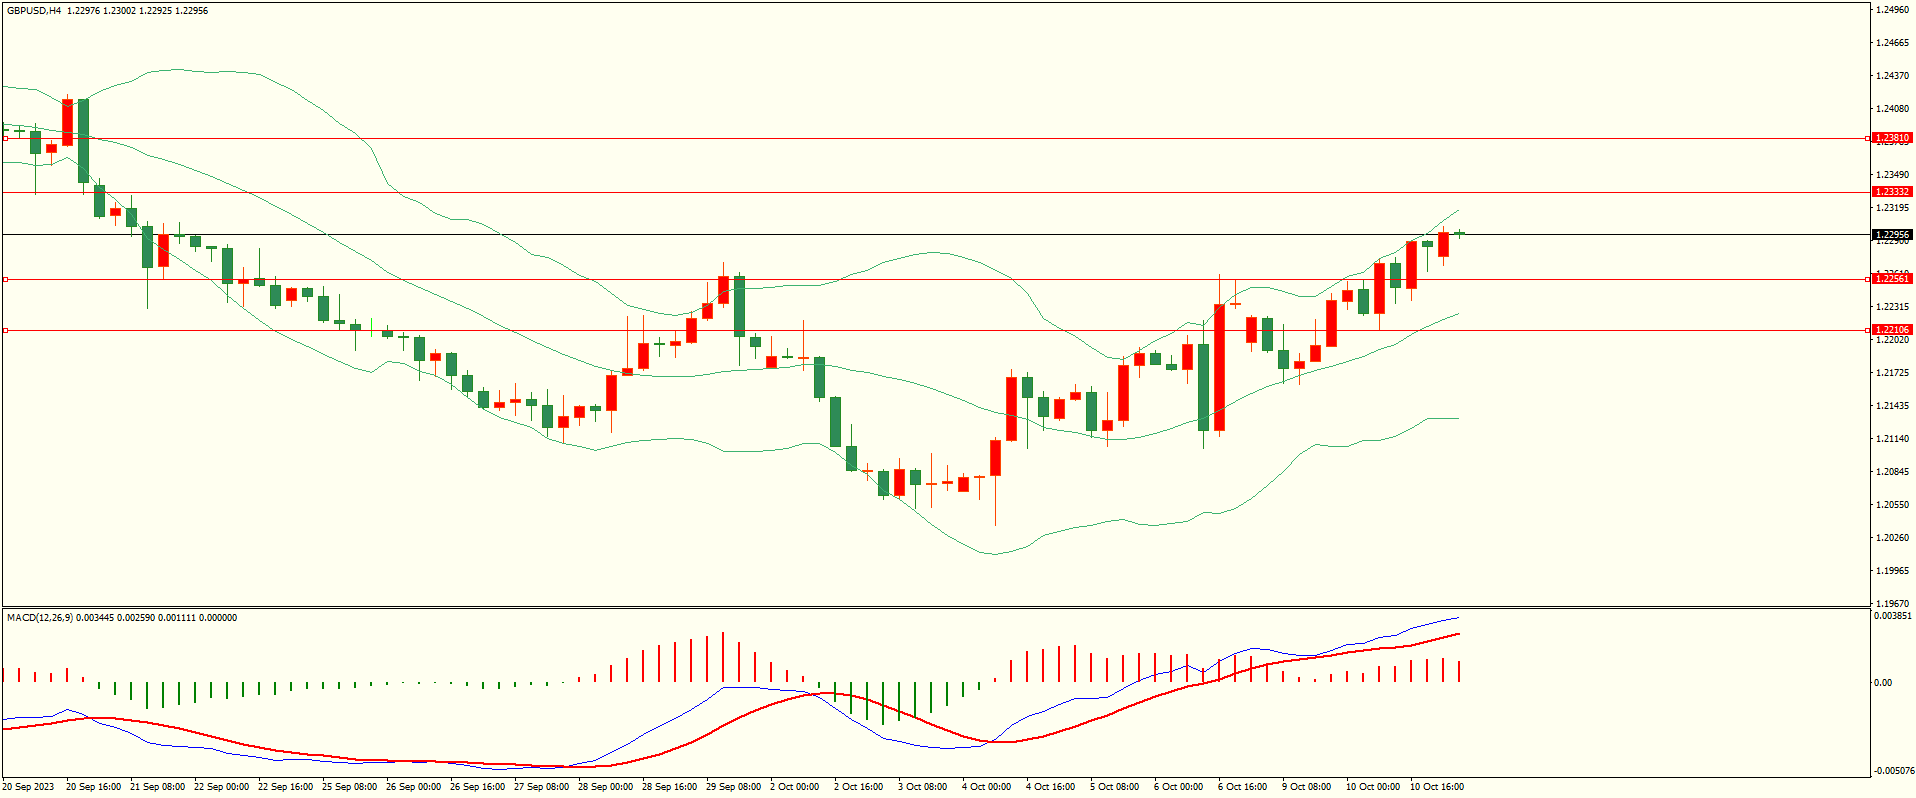Click left handle of 1.22106 horizontal line
This screenshot has height=798, width=1916.
pos(6,330)
